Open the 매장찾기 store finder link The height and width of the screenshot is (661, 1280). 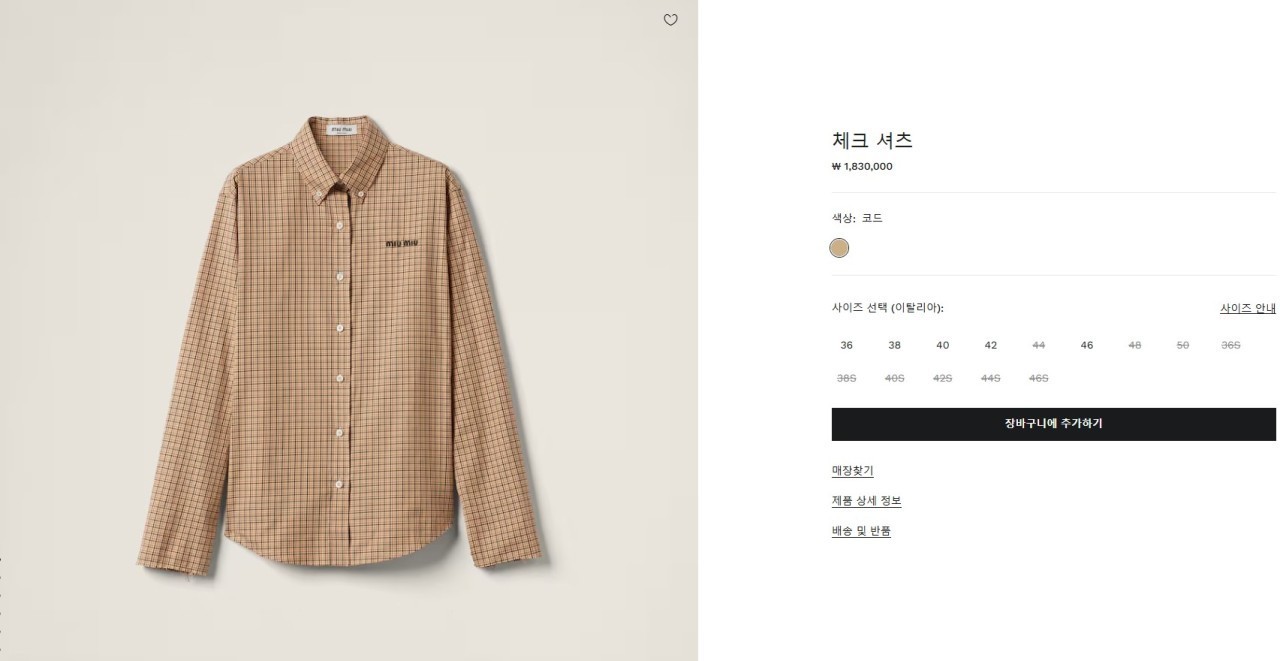tap(853, 471)
